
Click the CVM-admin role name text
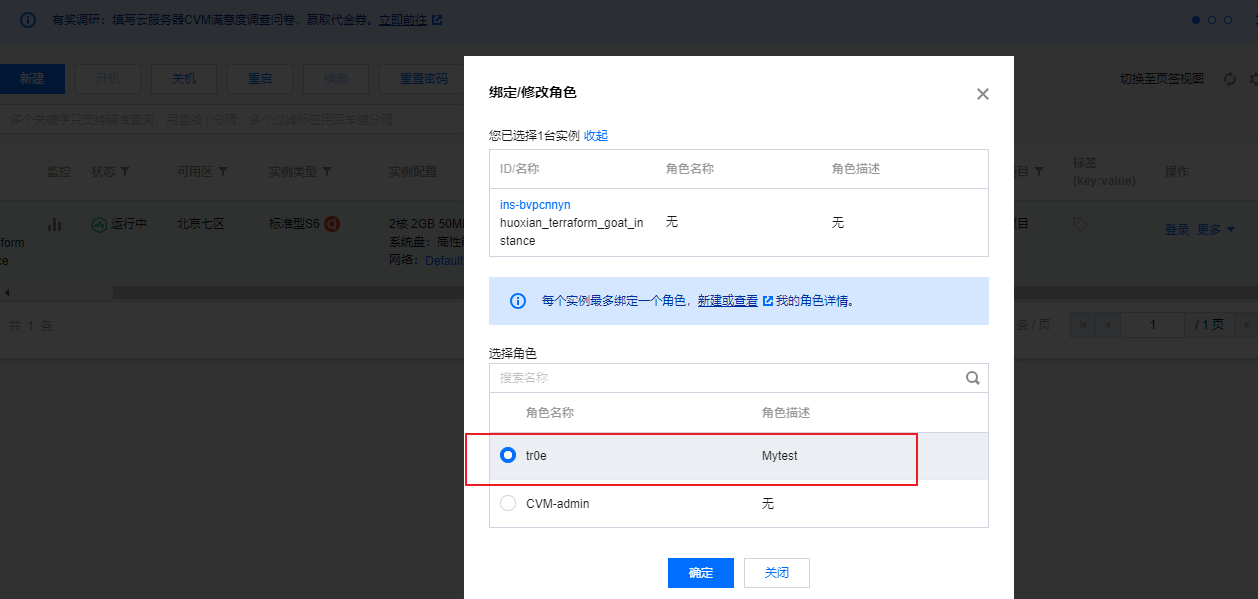pos(558,503)
